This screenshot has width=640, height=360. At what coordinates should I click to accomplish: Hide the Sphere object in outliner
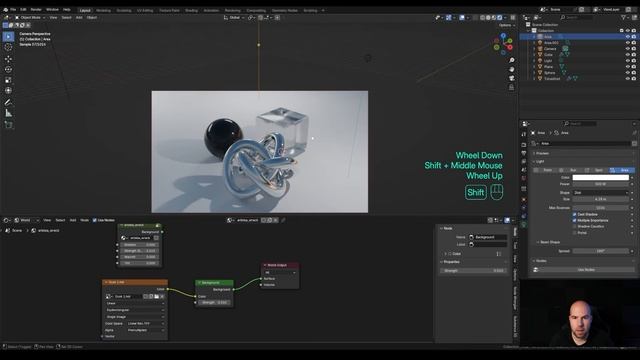[x=628, y=73]
